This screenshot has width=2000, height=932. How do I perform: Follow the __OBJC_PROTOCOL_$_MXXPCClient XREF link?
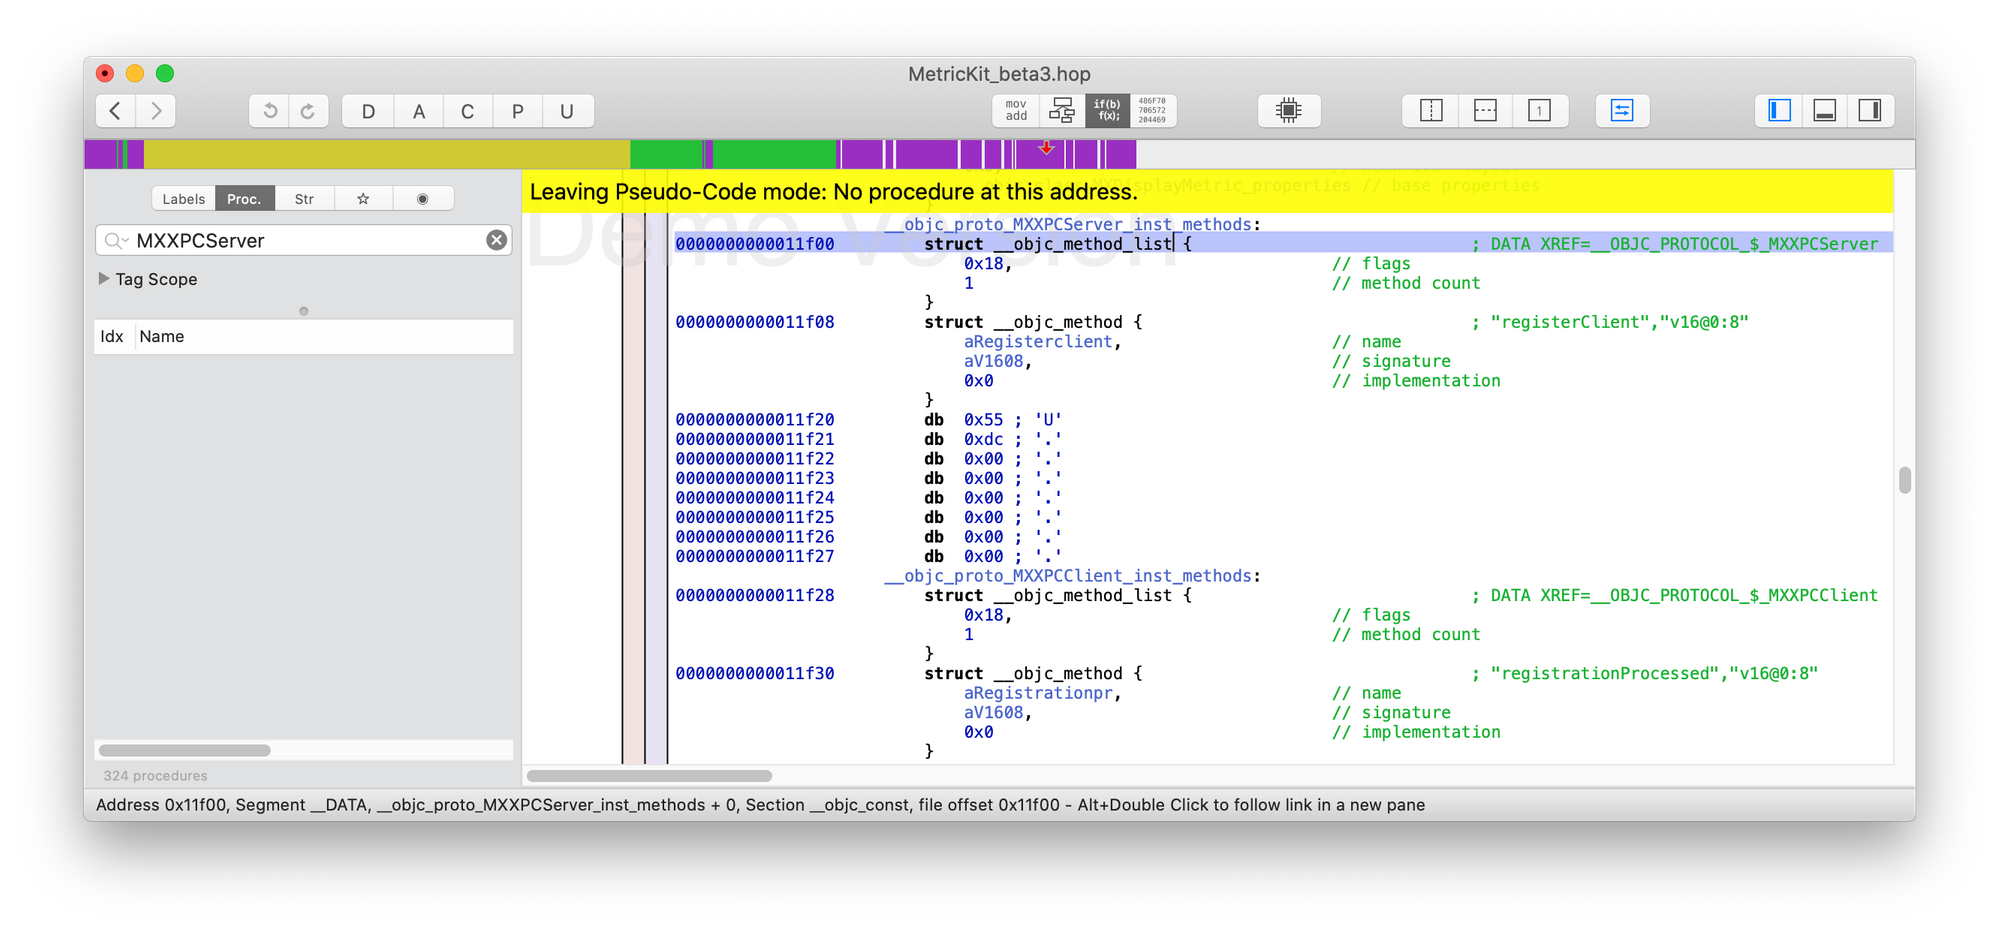point(1734,596)
